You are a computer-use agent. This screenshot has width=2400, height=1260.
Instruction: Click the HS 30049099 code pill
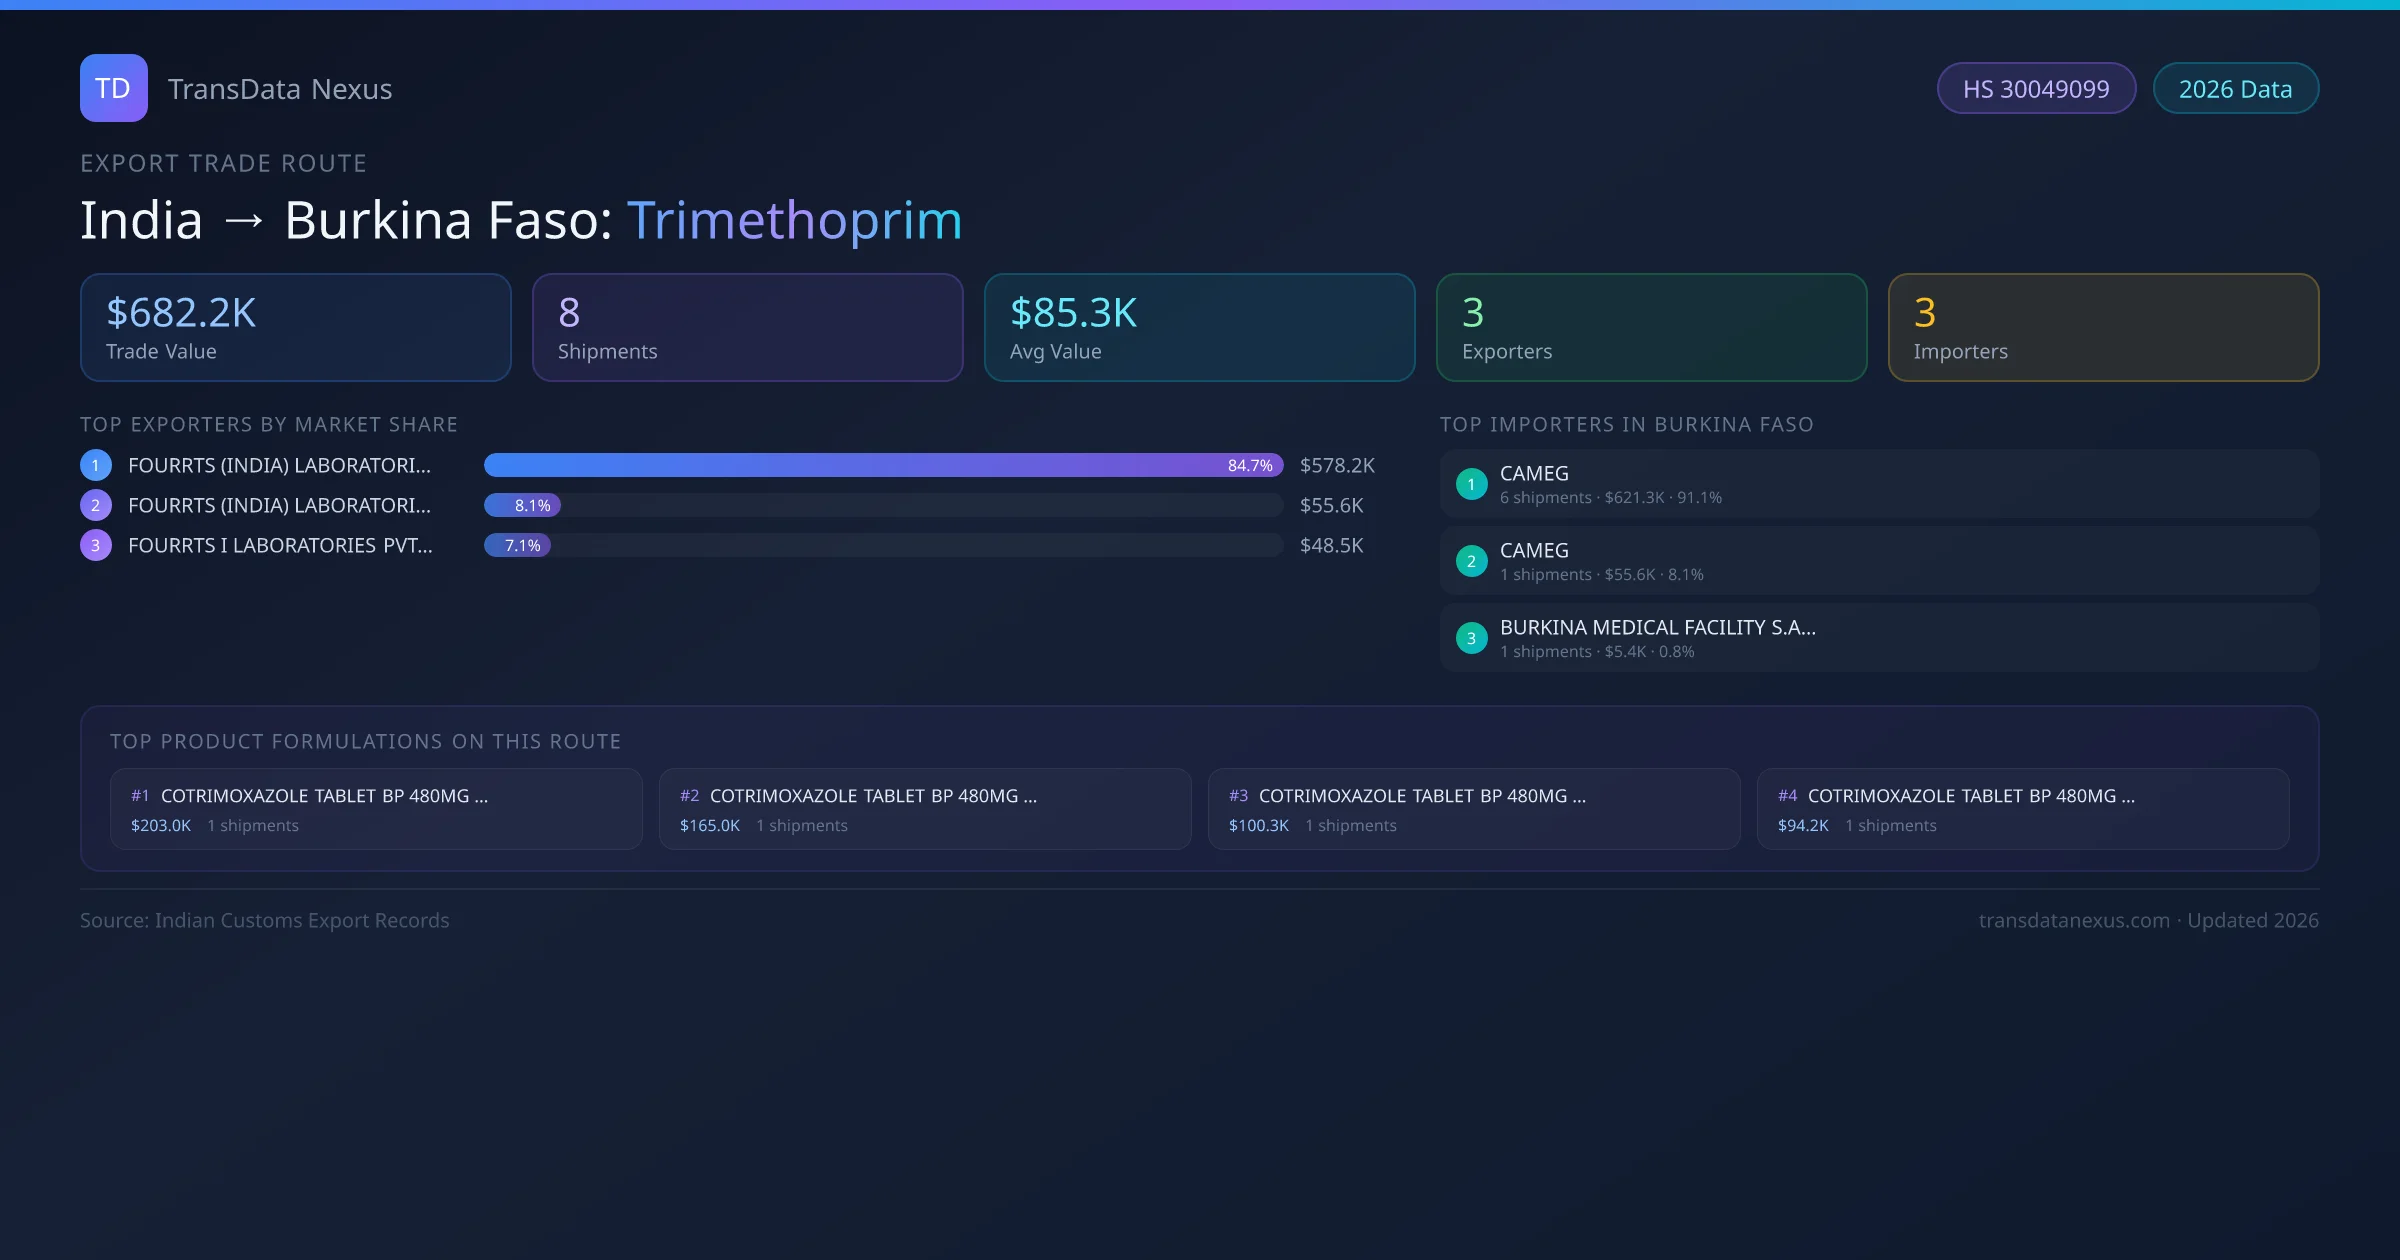pos(2035,89)
